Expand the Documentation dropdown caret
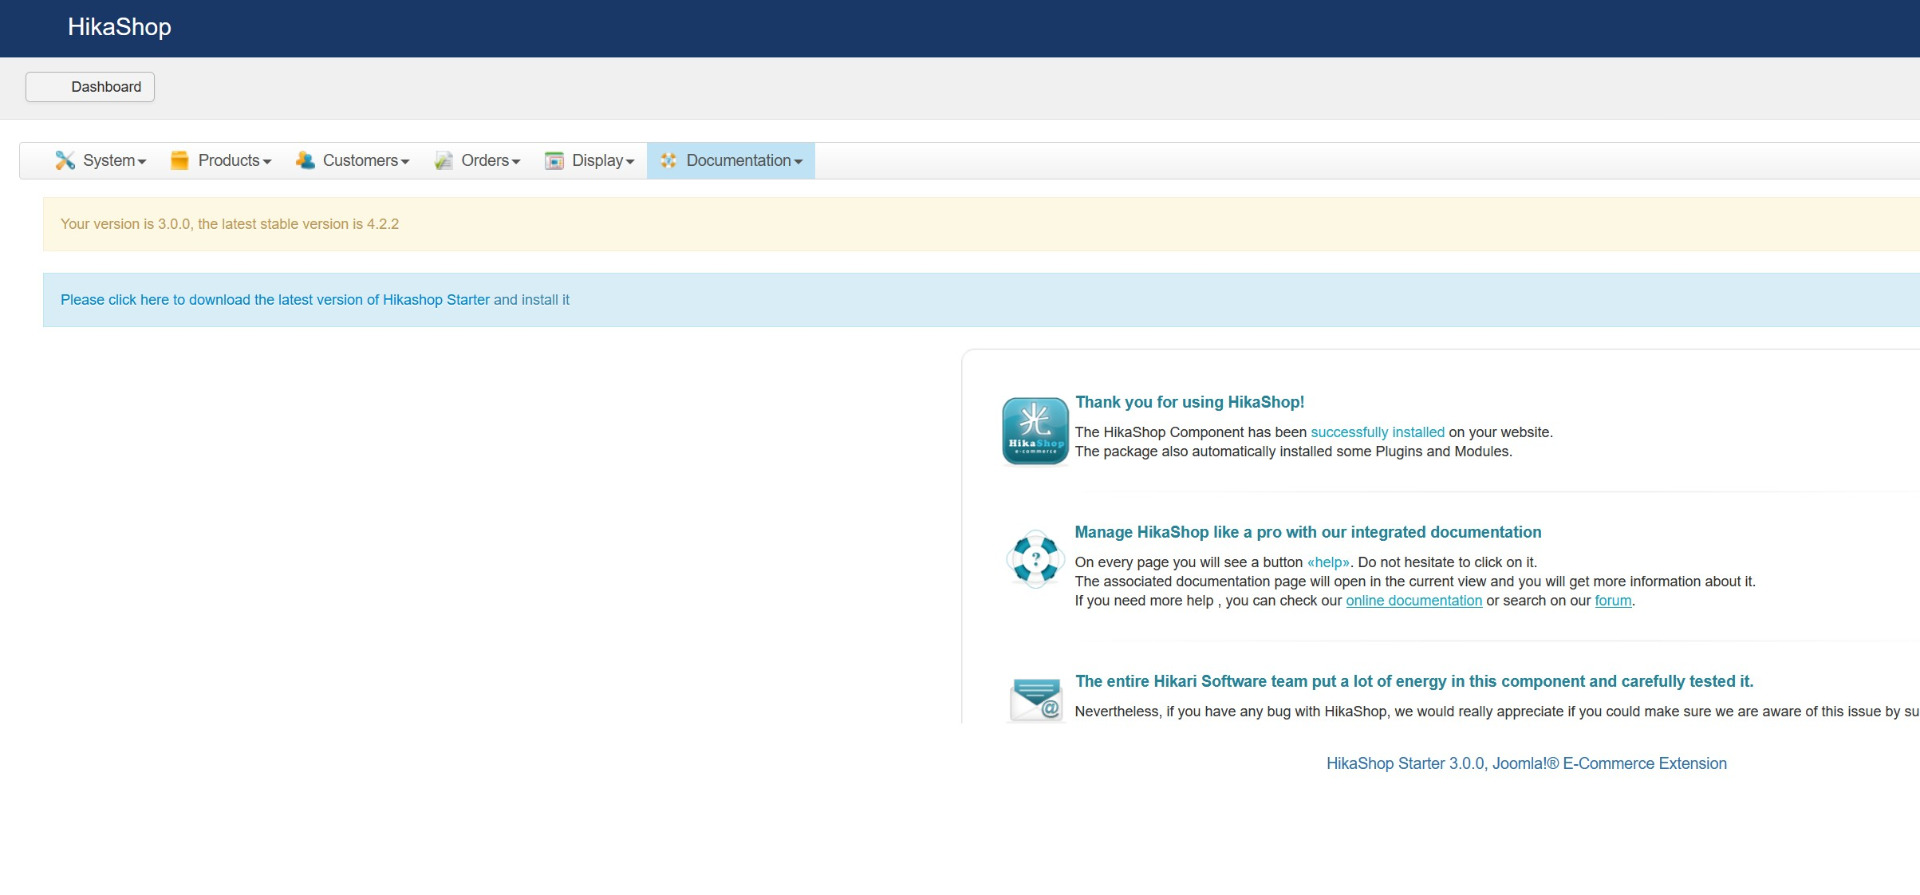The width and height of the screenshot is (1920, 895). point(798,162)
